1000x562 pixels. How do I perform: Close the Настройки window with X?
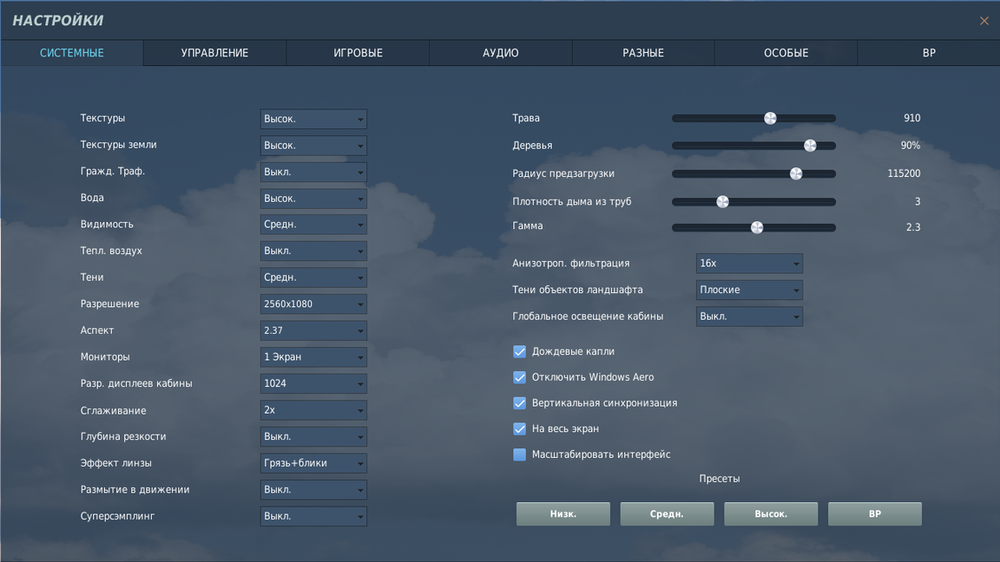point(984,21)
